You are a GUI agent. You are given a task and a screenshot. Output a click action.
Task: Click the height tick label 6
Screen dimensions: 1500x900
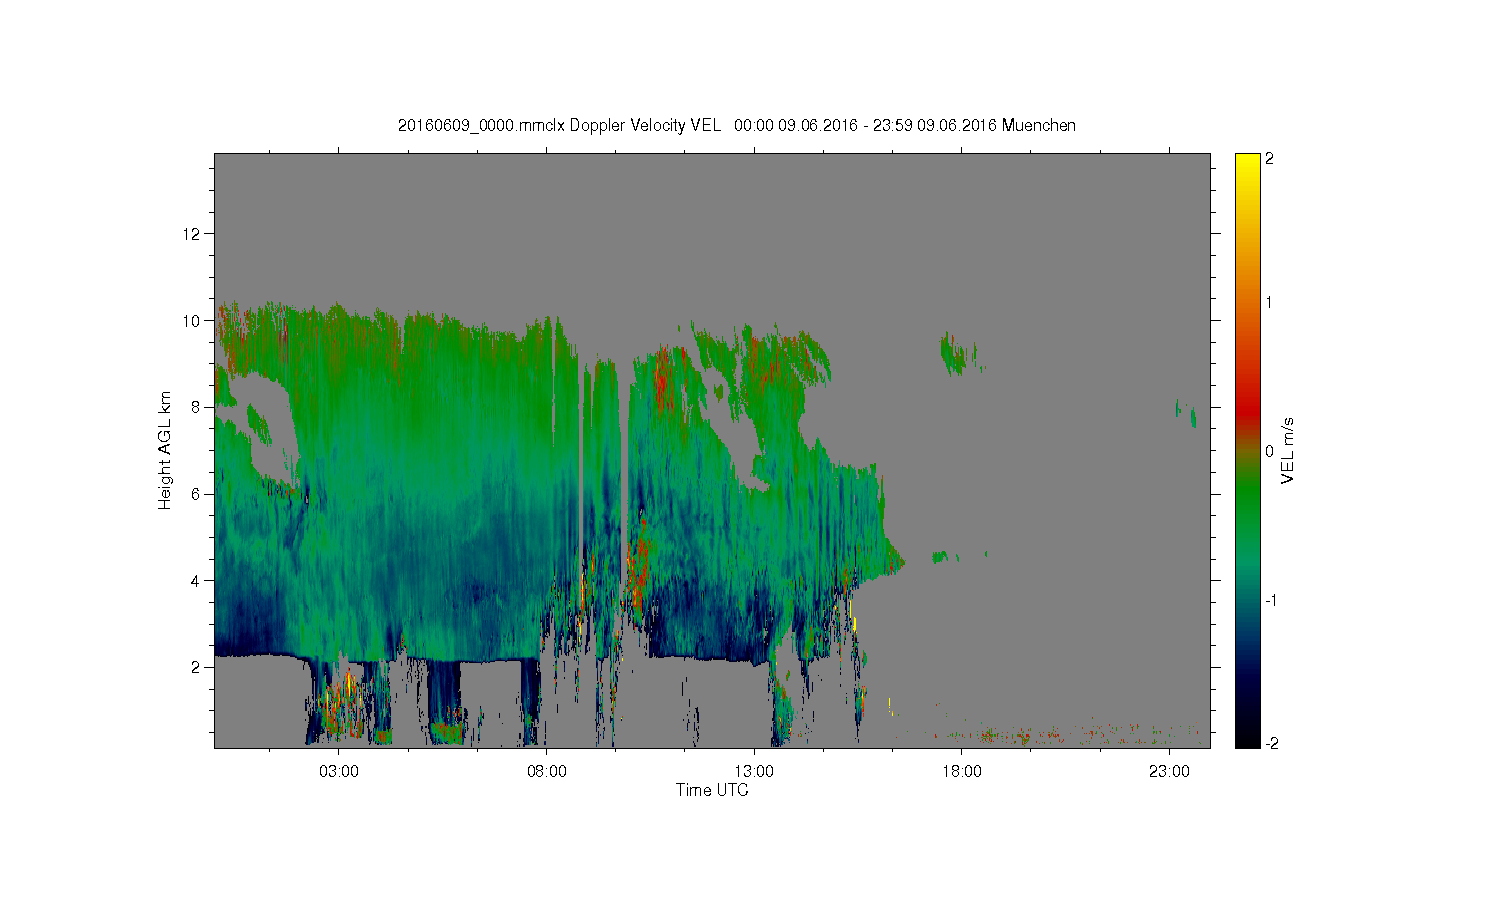tap(195, 494)
